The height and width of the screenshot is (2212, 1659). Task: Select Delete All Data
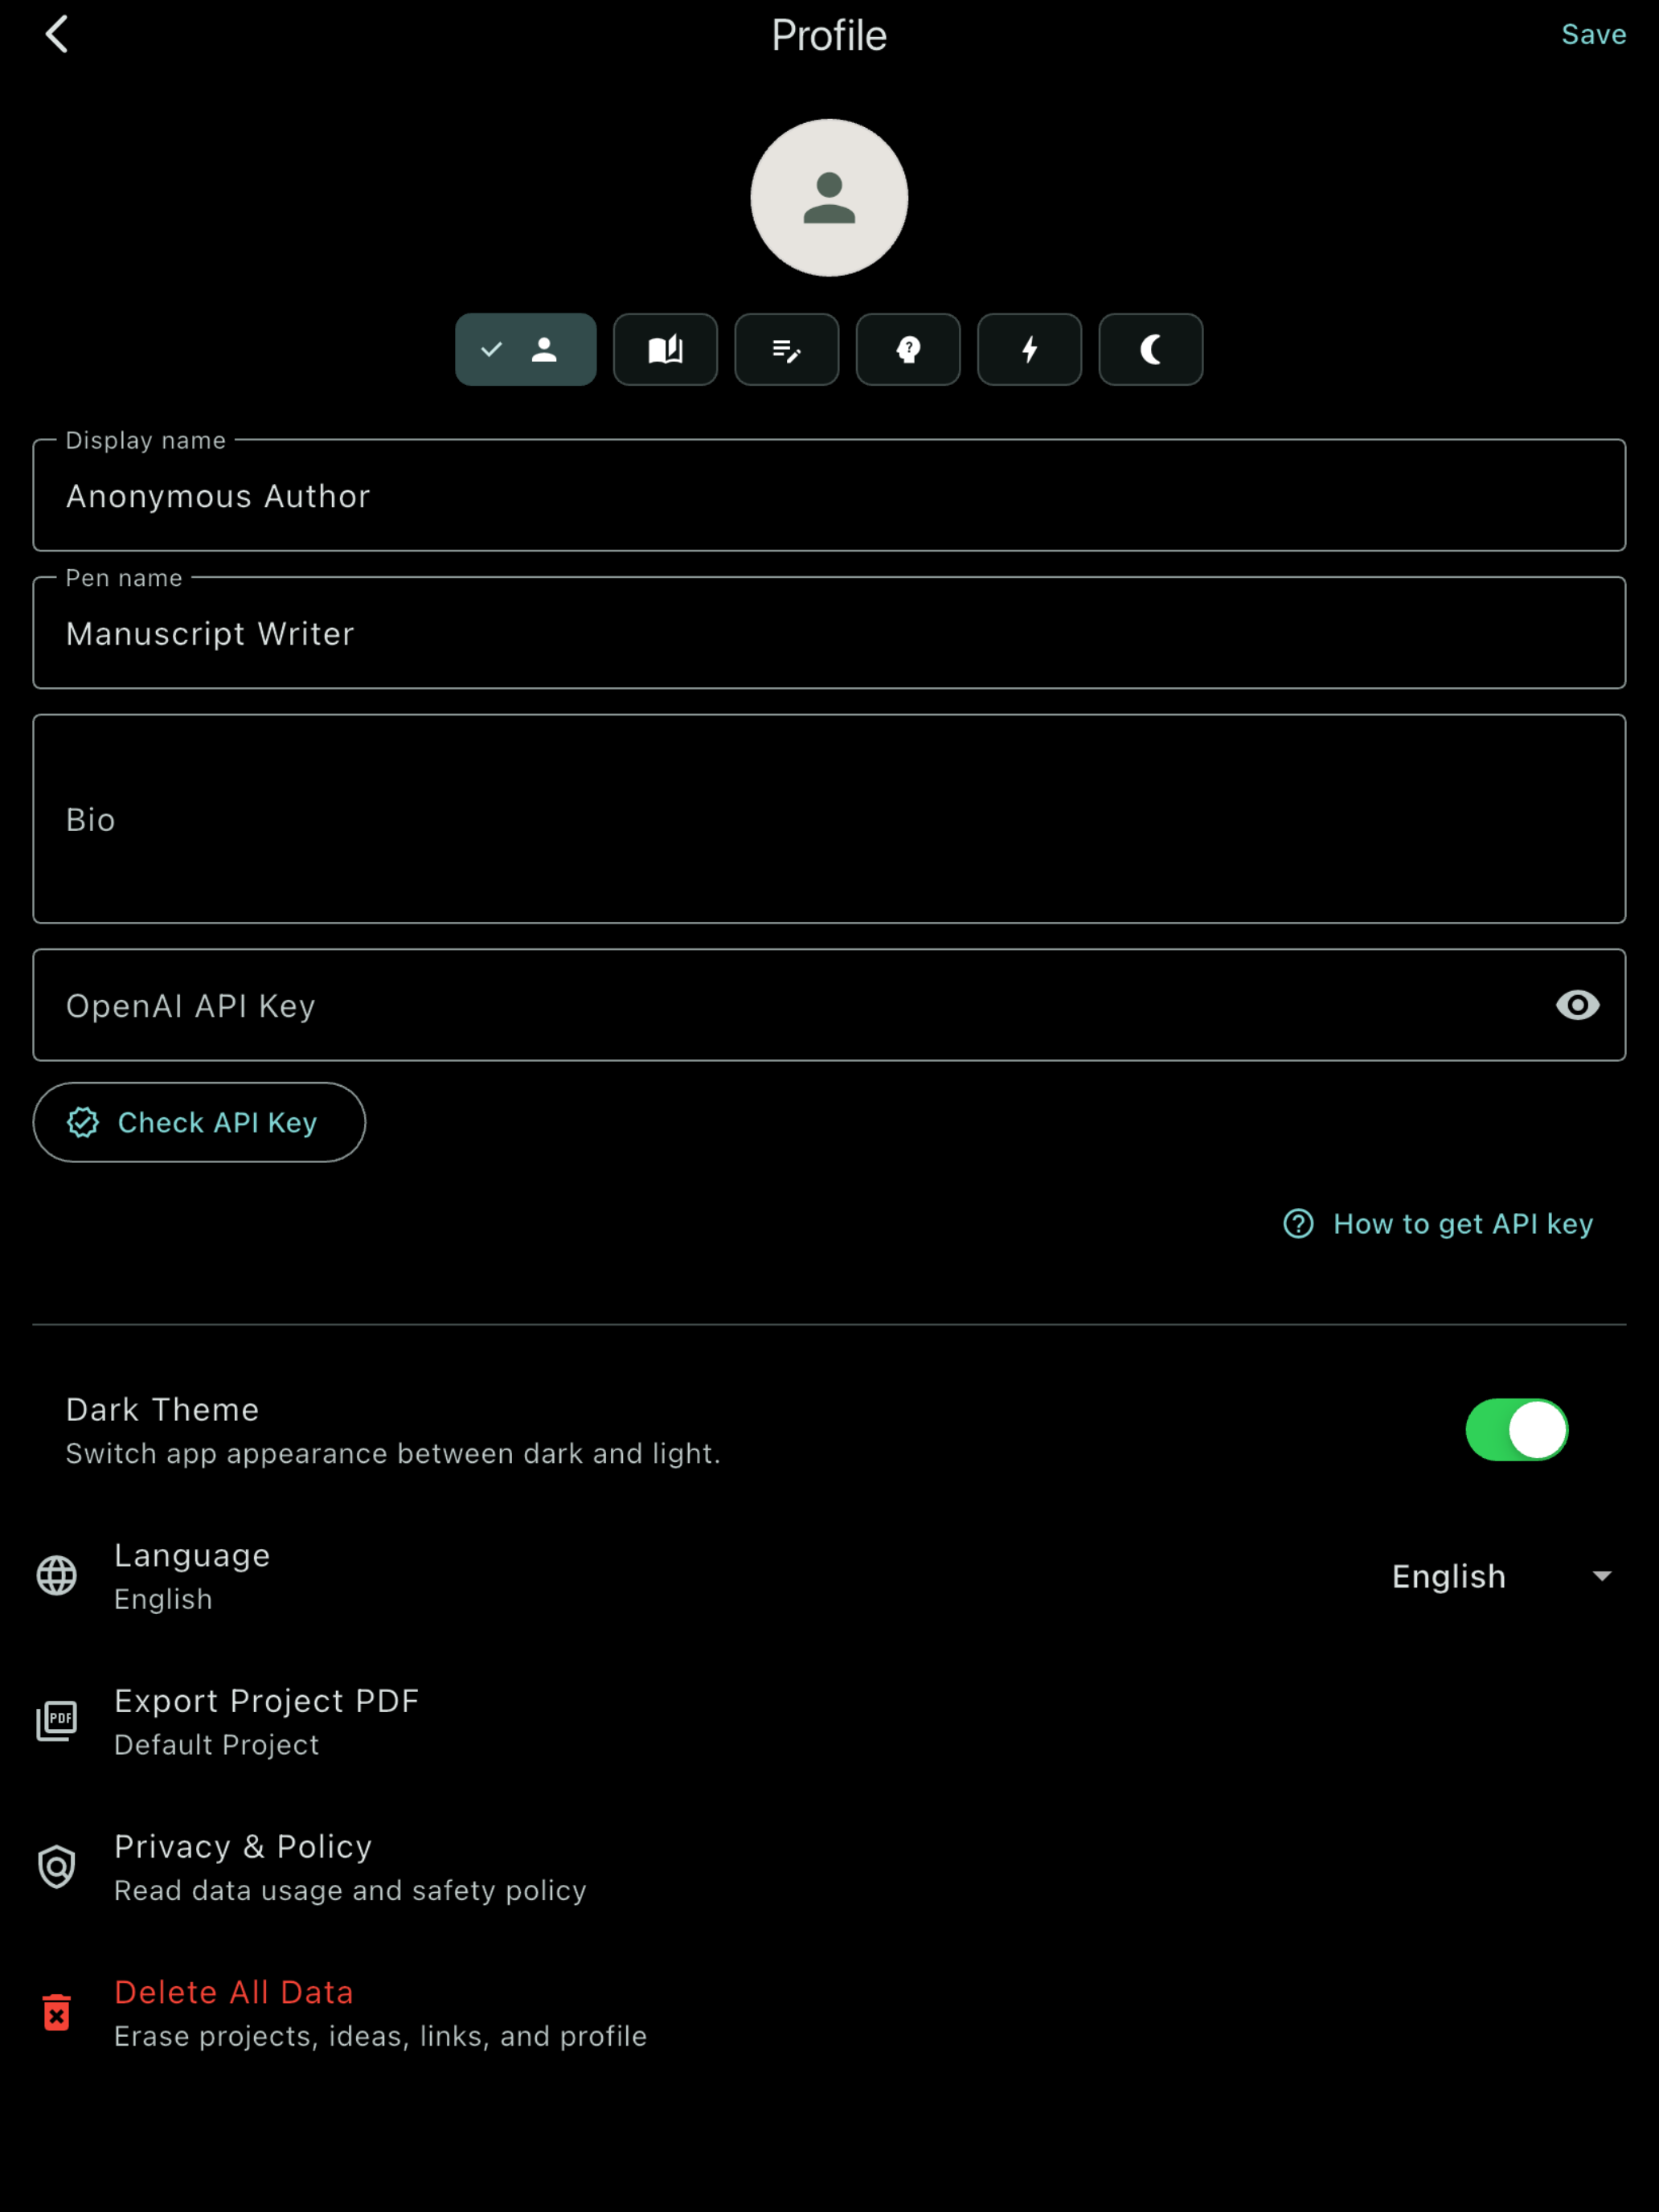click(x=829, y=2013)
